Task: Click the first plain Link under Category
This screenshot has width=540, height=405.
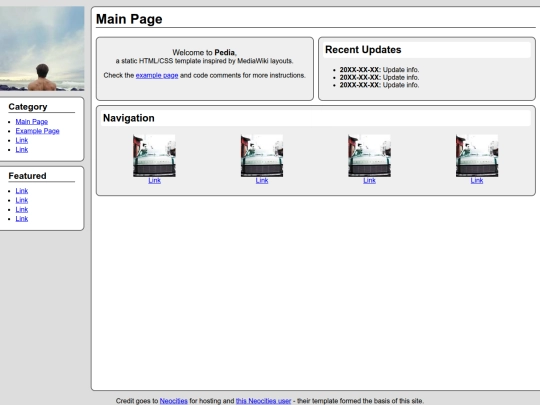Action: coord(22,140)
